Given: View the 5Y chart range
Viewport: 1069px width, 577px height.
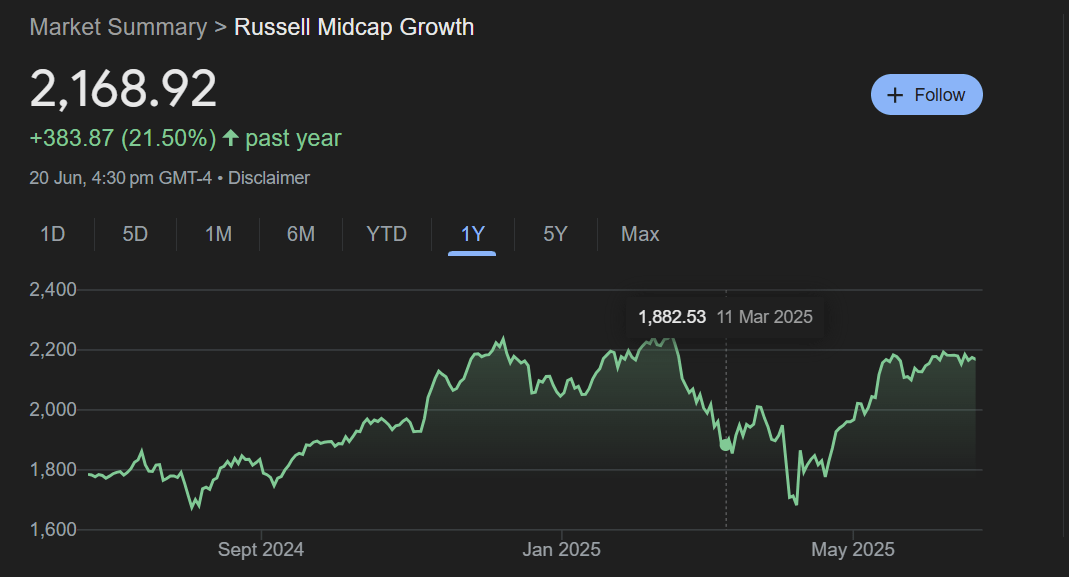Looking at the screenshot, I should pyautogui.click(x=555, y=234).
